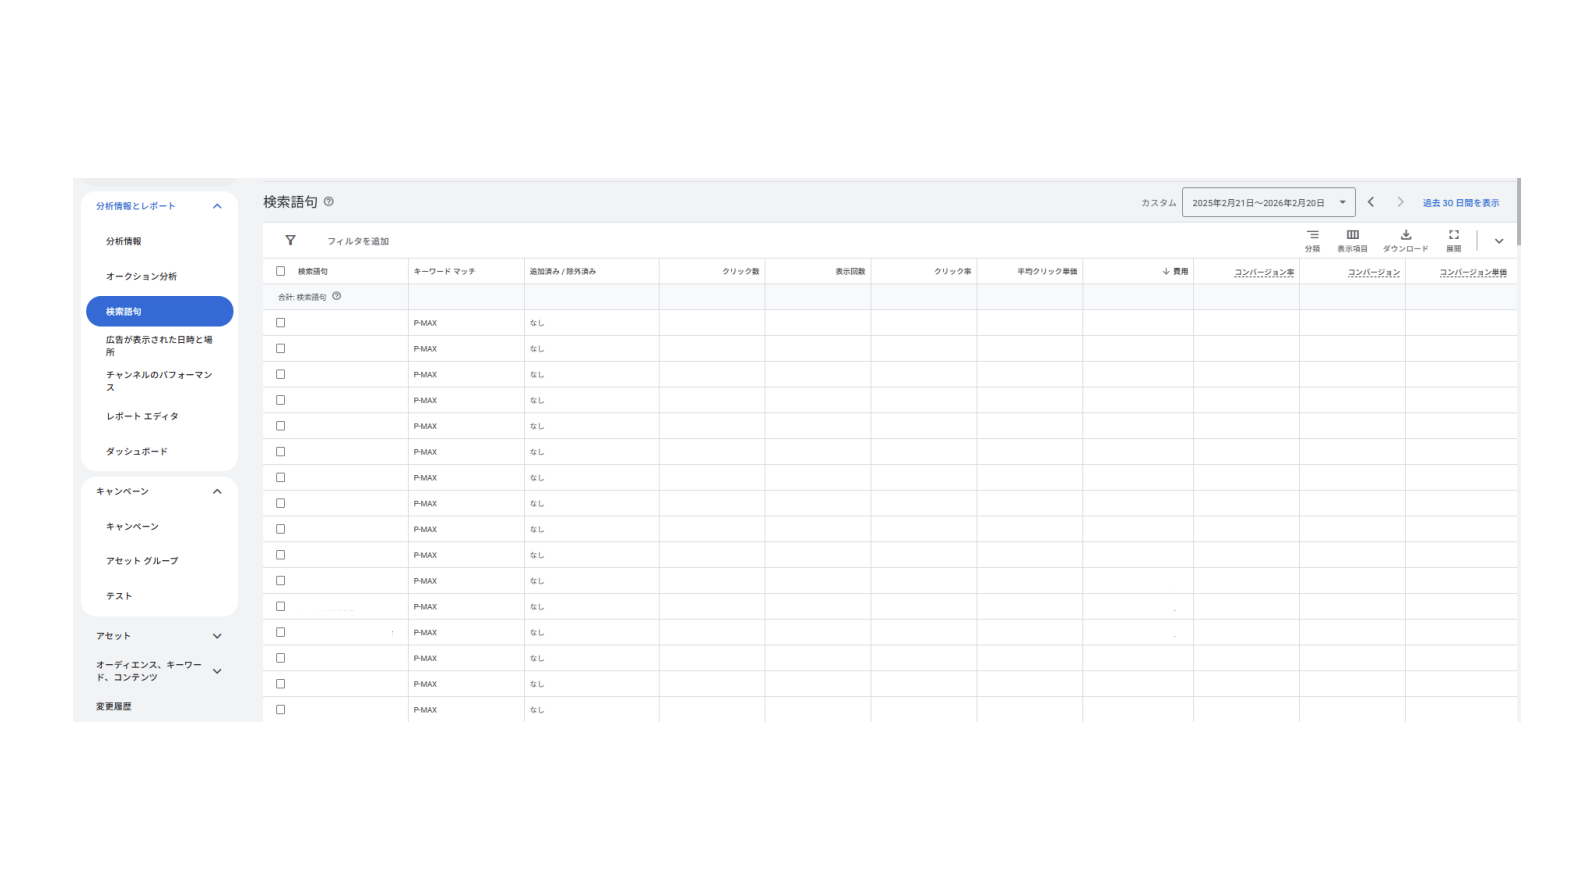Toggle the select-all checkbox in table header
Viewport: 1596px width, 895px height.
pos(281,271)
